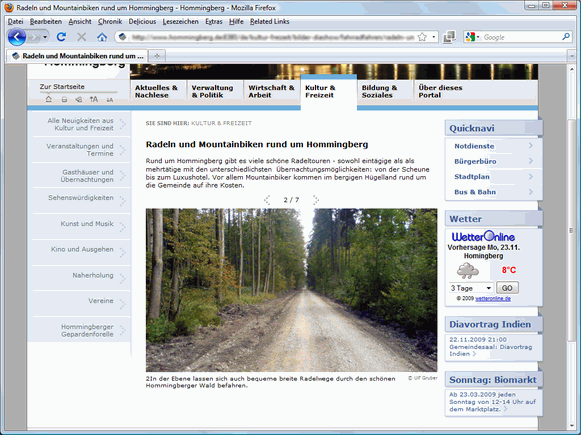Viewport: 581px width, 435px height.
Task: Bookmark this page with the star icon
Action: 422,37
